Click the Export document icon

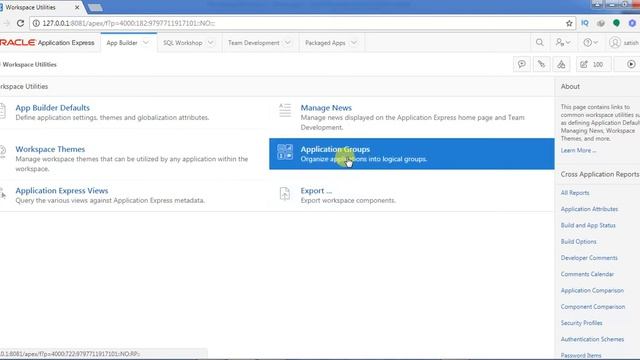click(x=285, y=193)
